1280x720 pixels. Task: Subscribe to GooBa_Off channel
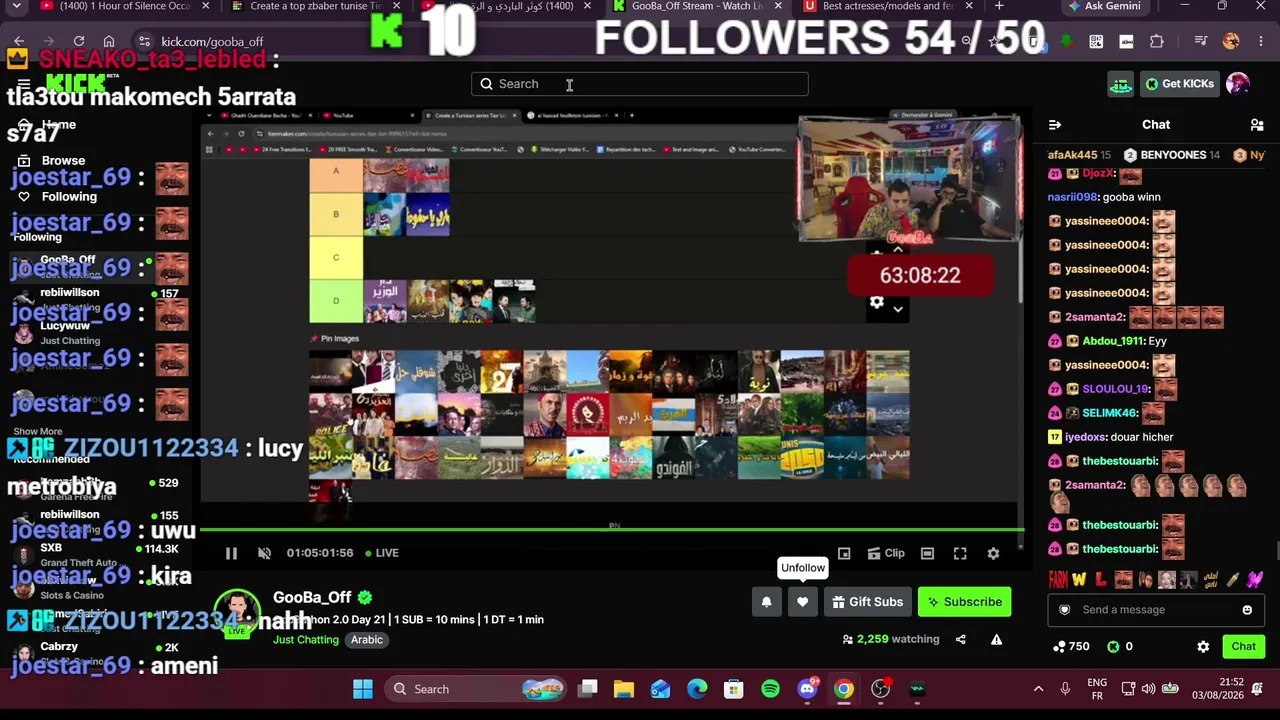[965, 602]
